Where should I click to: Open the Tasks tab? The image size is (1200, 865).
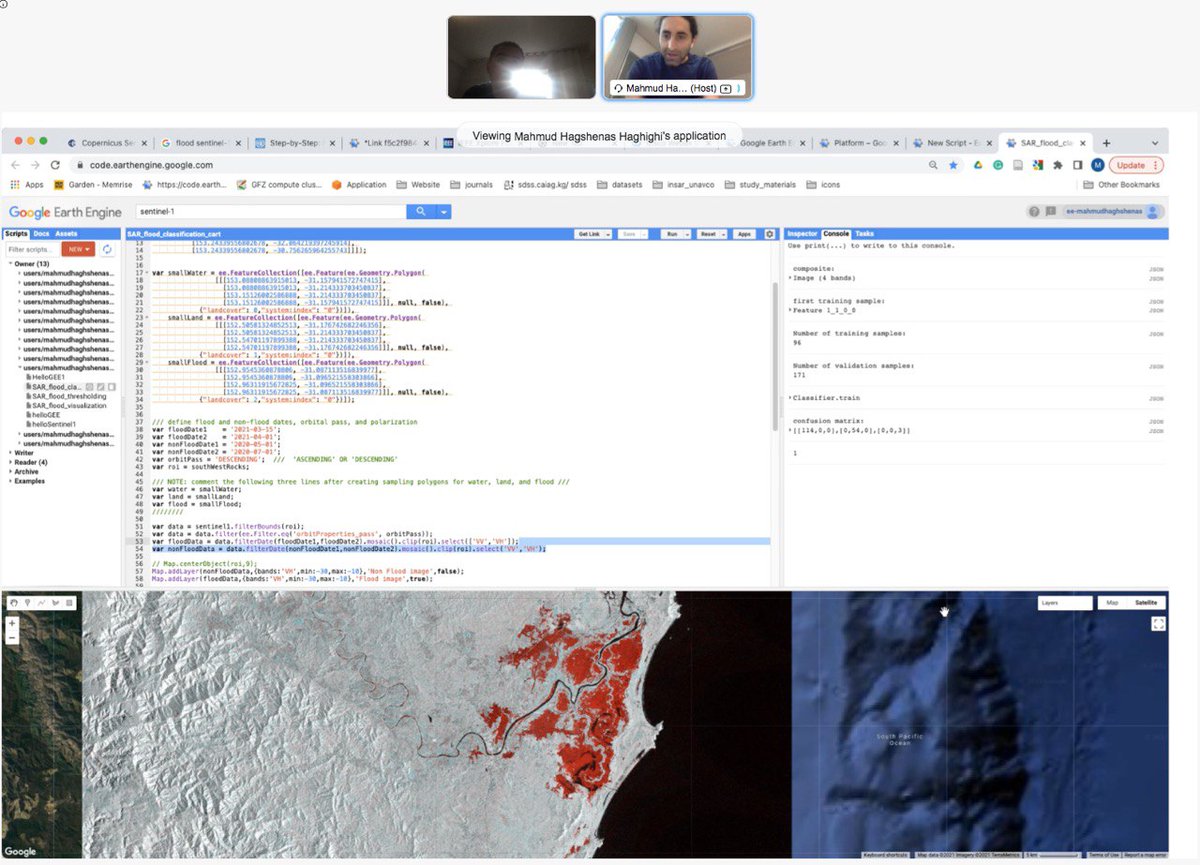(864, 233)
